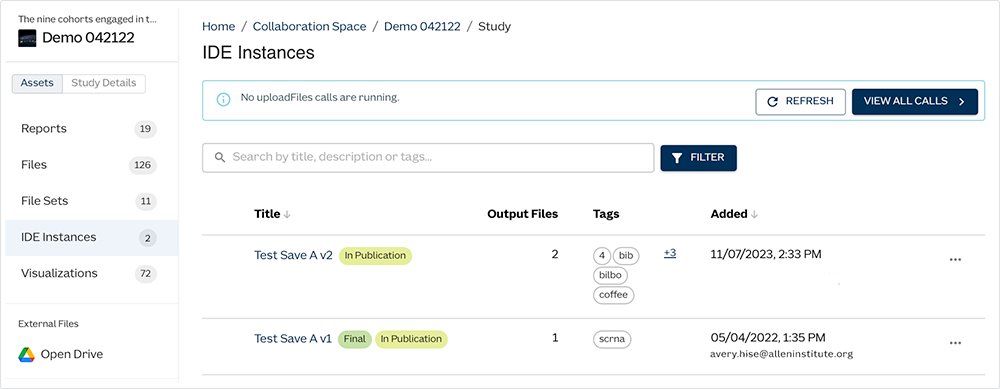Expand the +3 more tags link

pyautogui.click(x=670, y=253)
